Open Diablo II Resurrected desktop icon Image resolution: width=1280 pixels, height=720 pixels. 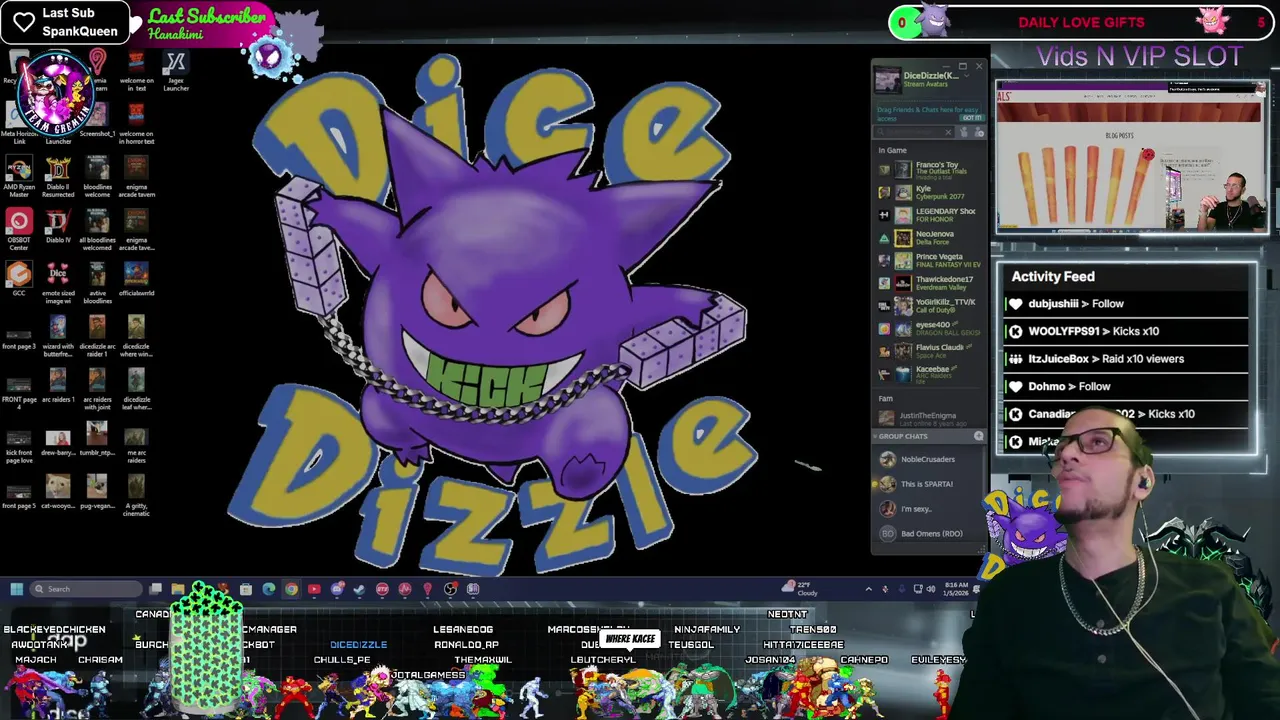click(x=58, y=177)
